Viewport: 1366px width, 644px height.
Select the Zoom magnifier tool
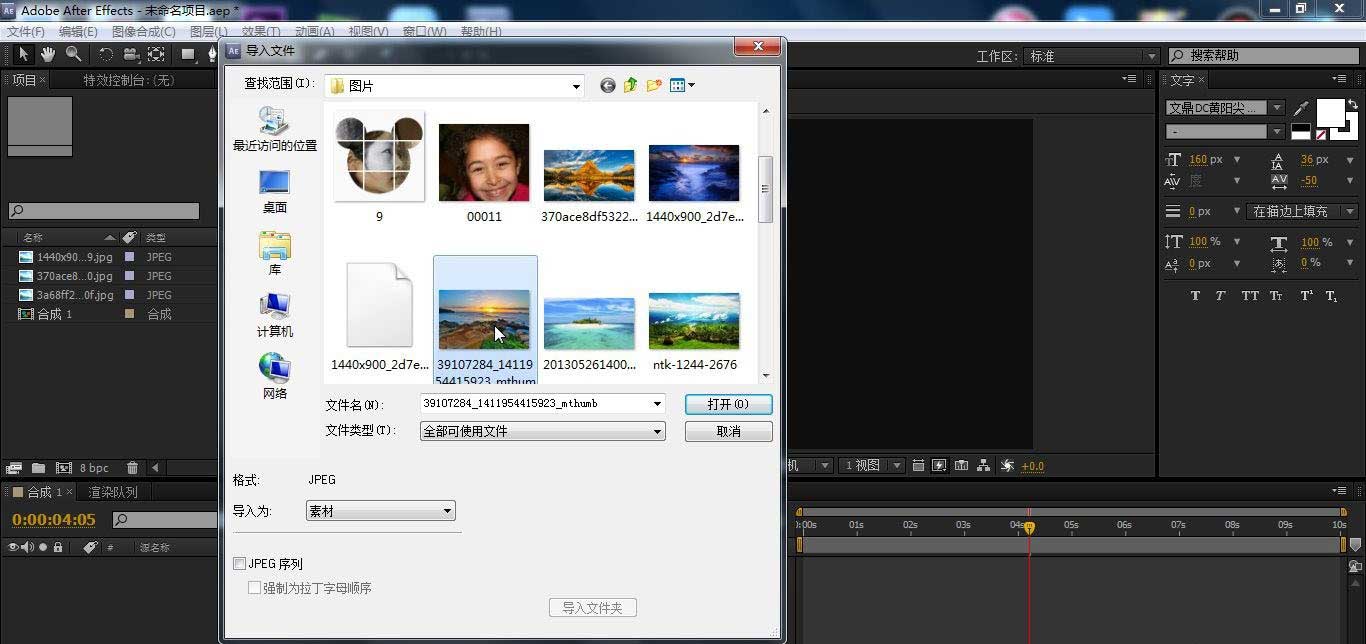(x=73, y=54)
